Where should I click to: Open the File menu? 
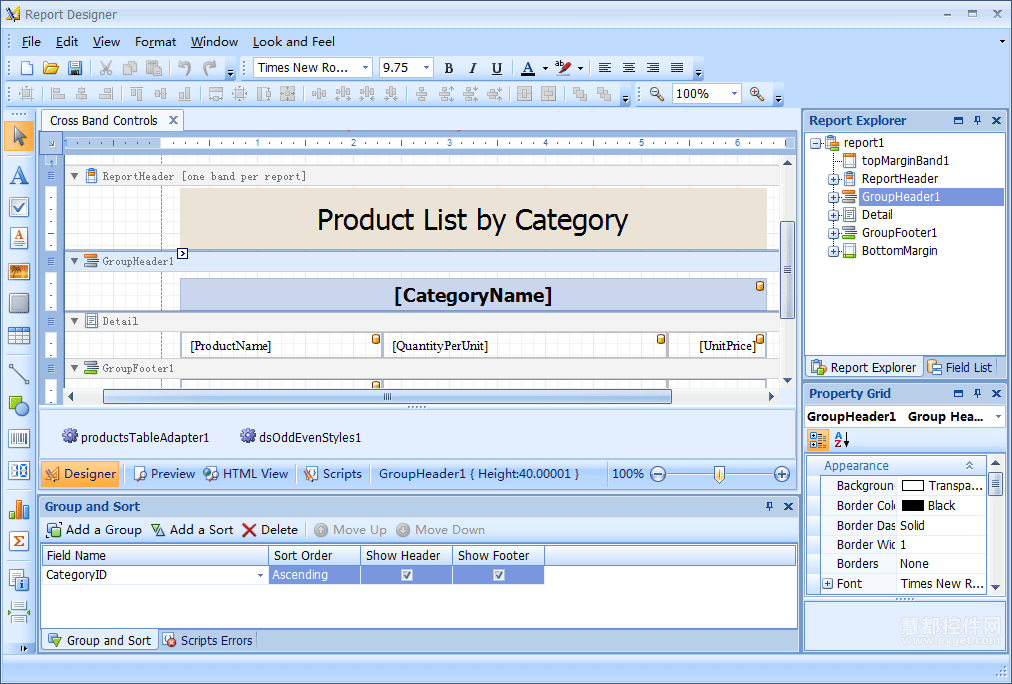pos(31,42)
